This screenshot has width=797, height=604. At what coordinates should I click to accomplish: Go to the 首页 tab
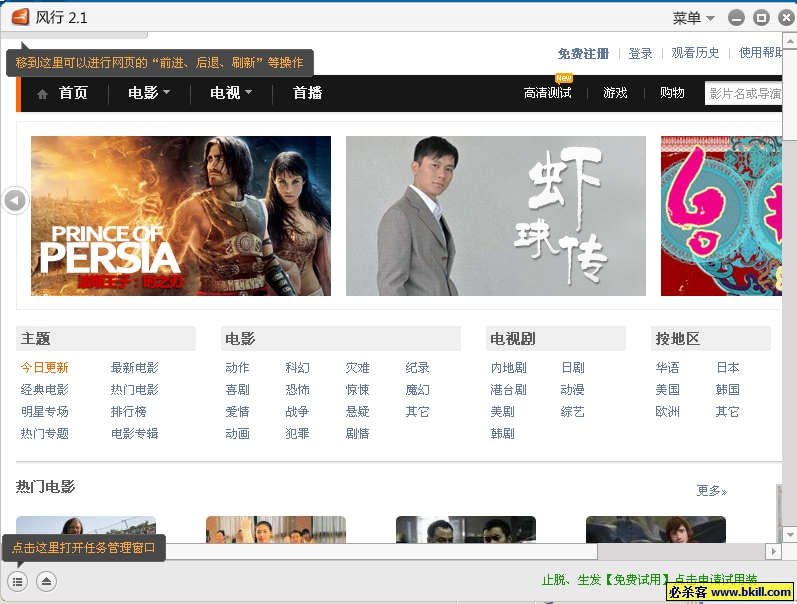pos(73,93)
